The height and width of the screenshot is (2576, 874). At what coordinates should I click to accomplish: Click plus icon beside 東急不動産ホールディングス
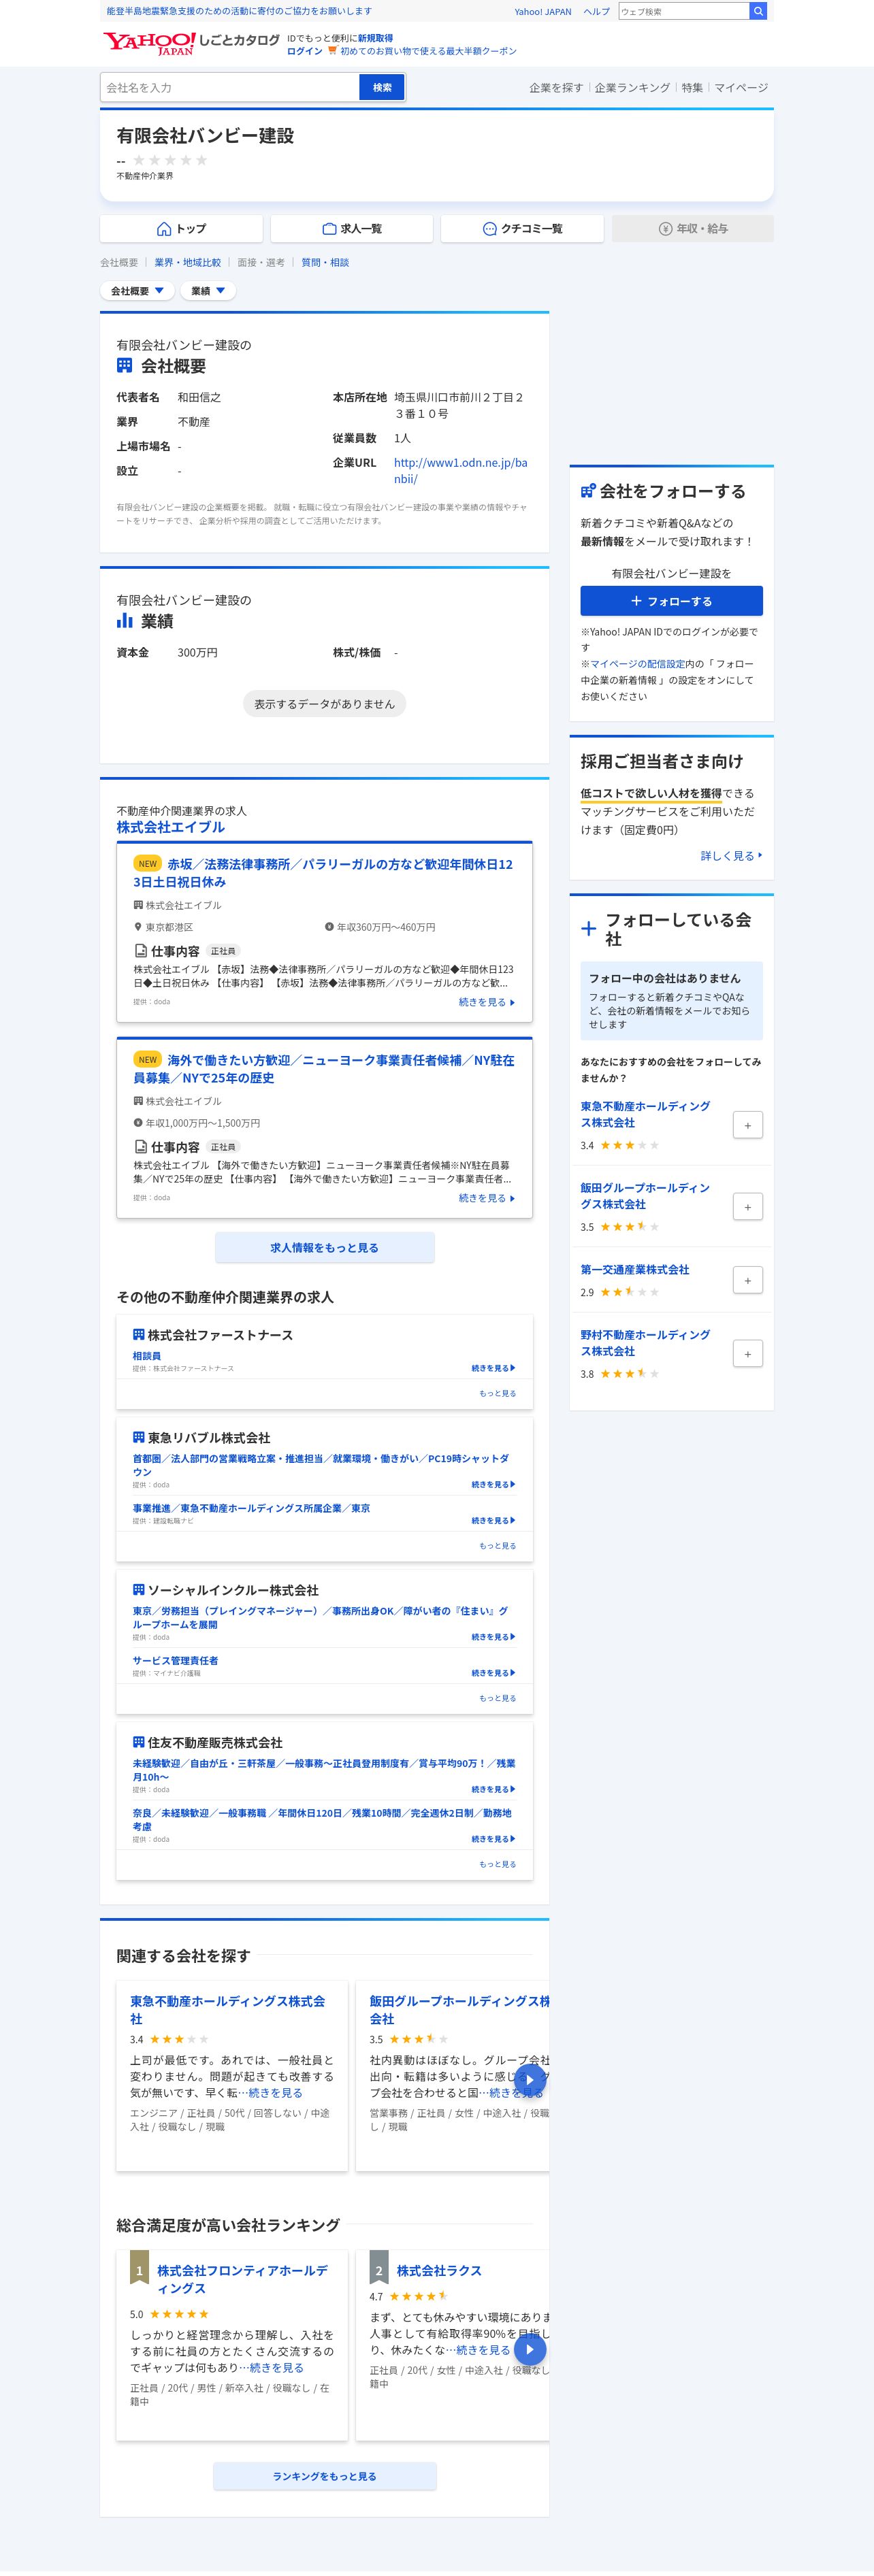click(x=747, y=1125)
